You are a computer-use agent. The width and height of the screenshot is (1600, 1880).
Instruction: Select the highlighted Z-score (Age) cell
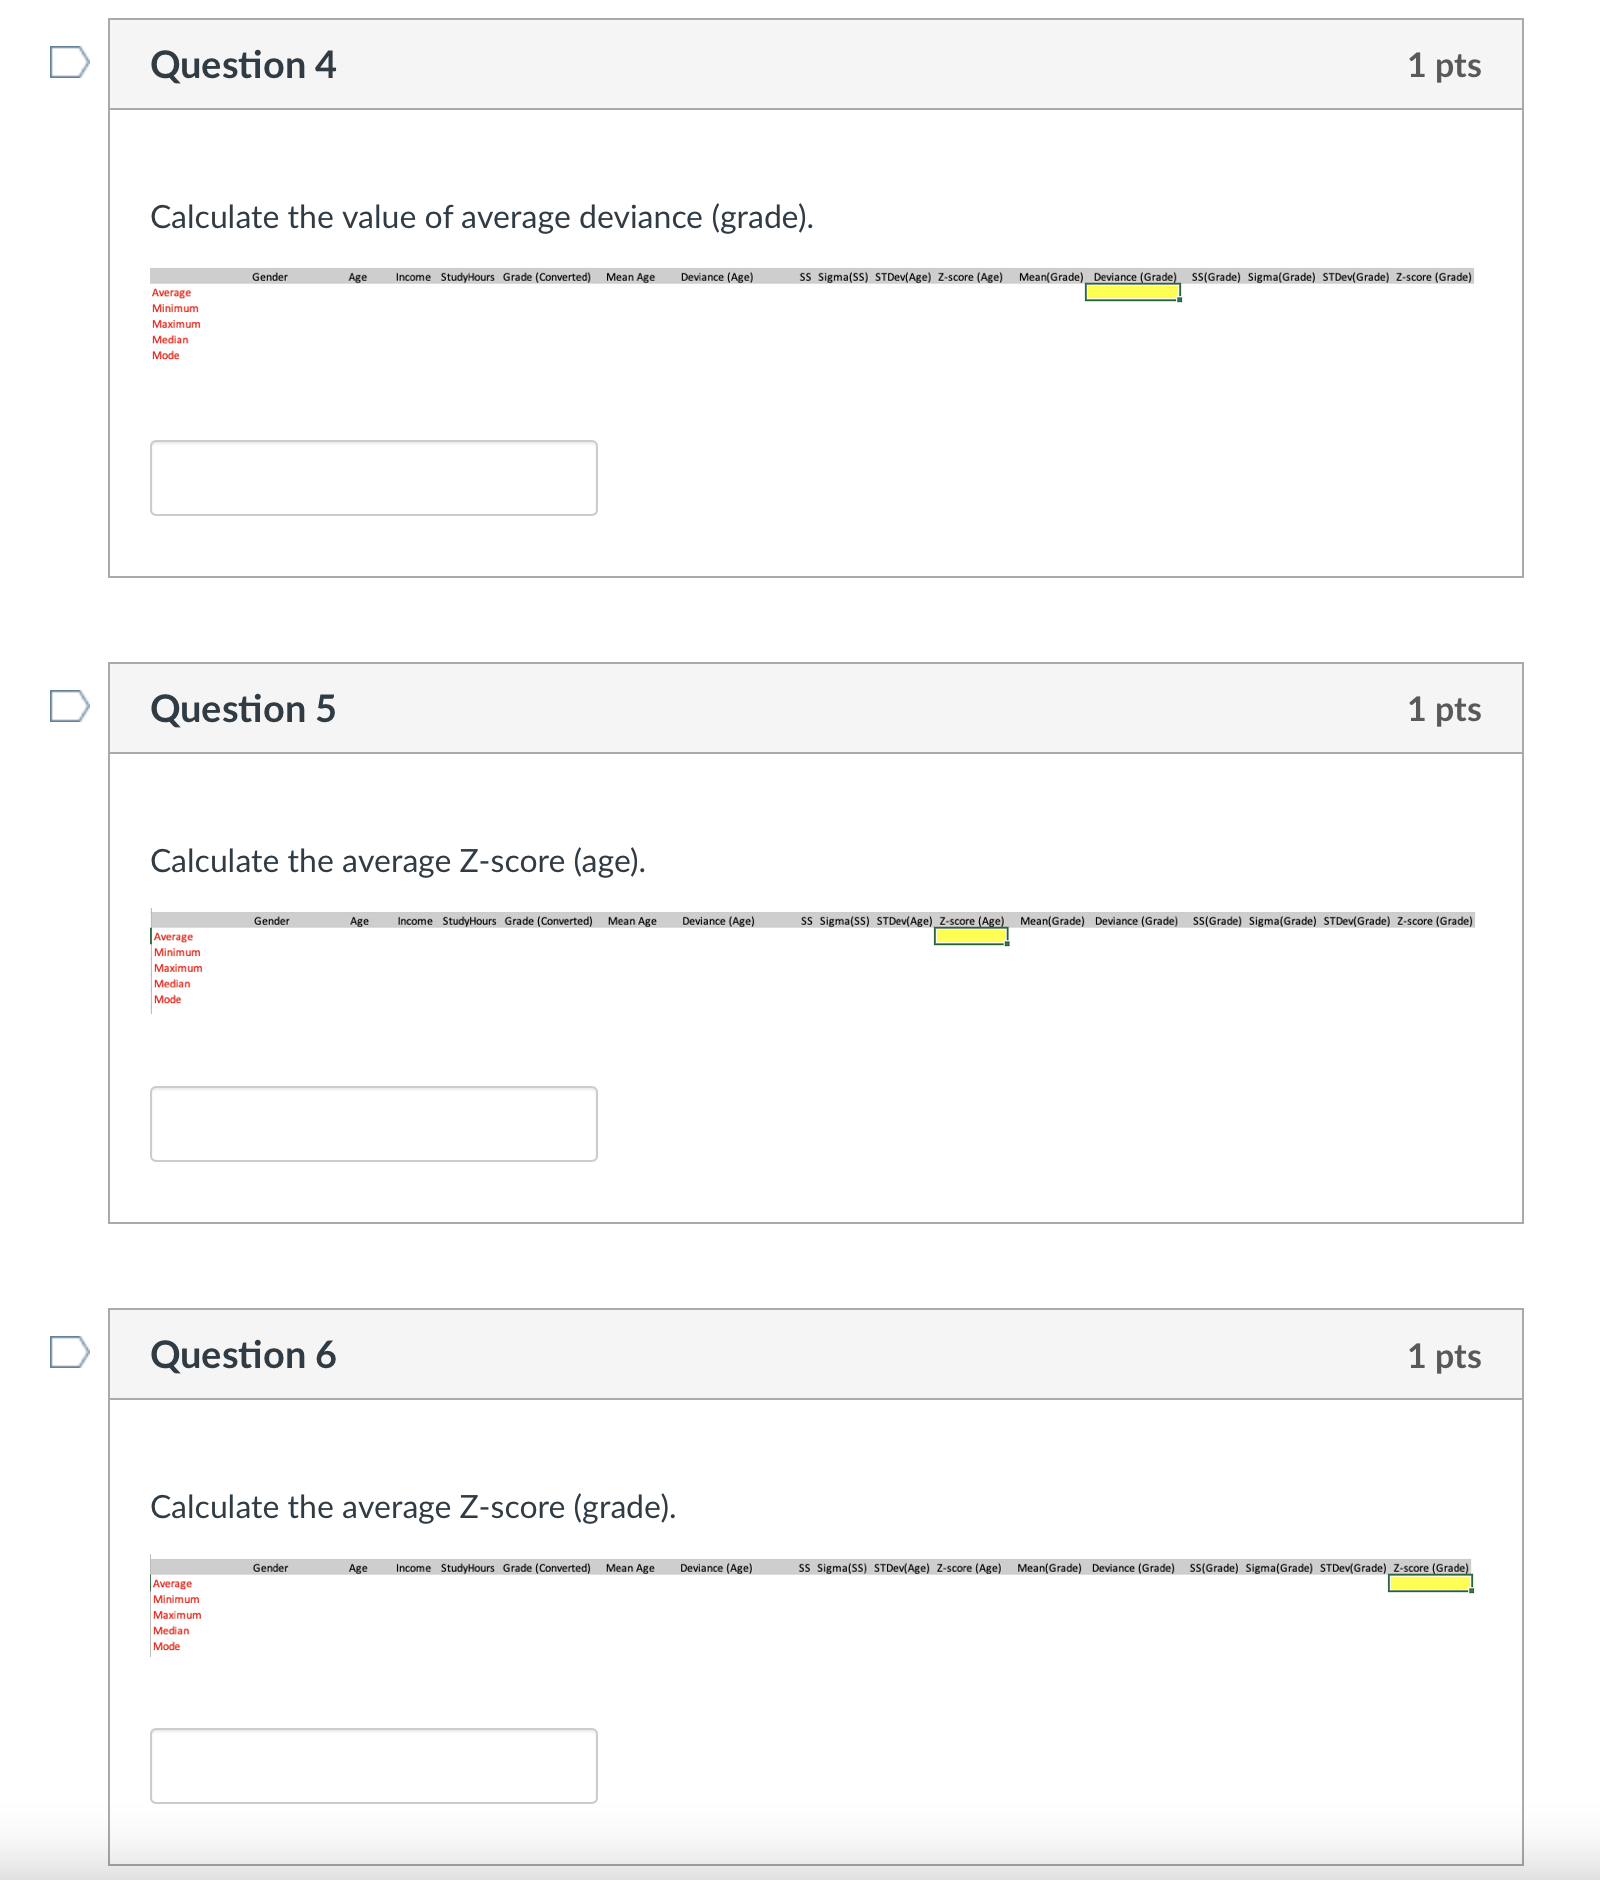click(969, 936)
